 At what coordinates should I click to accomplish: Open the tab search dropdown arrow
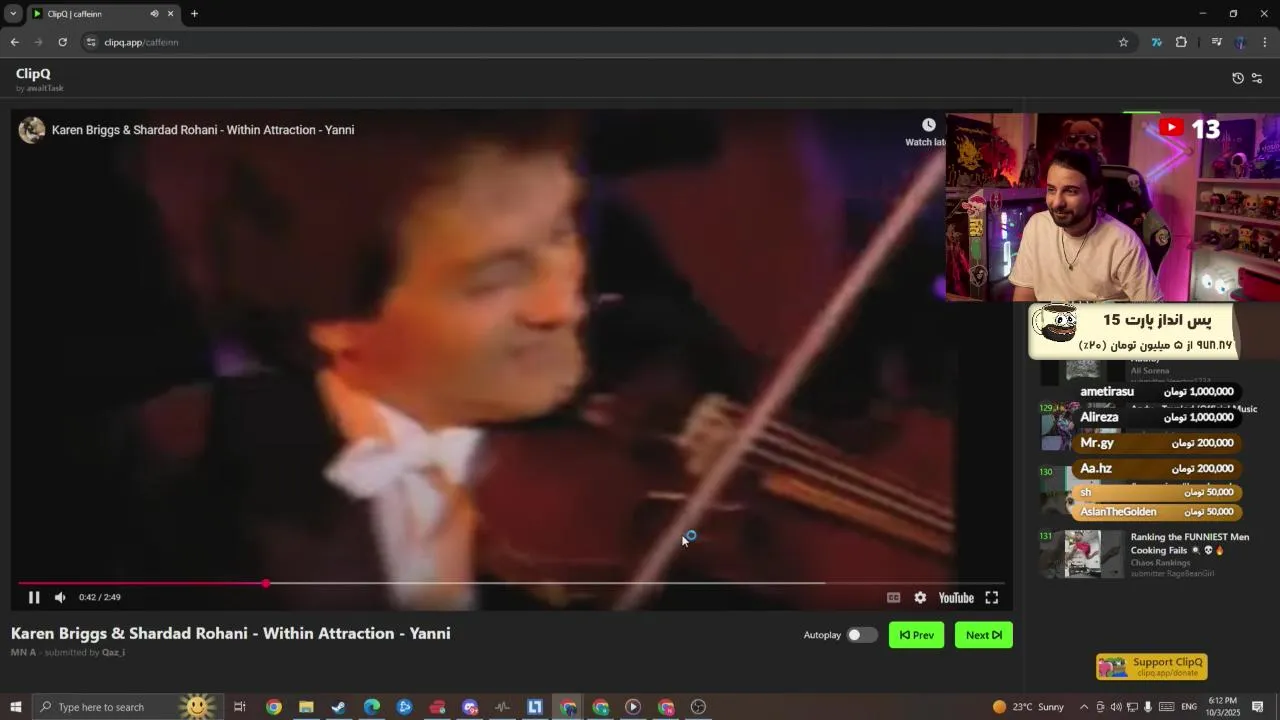click(x=13, y=14)
